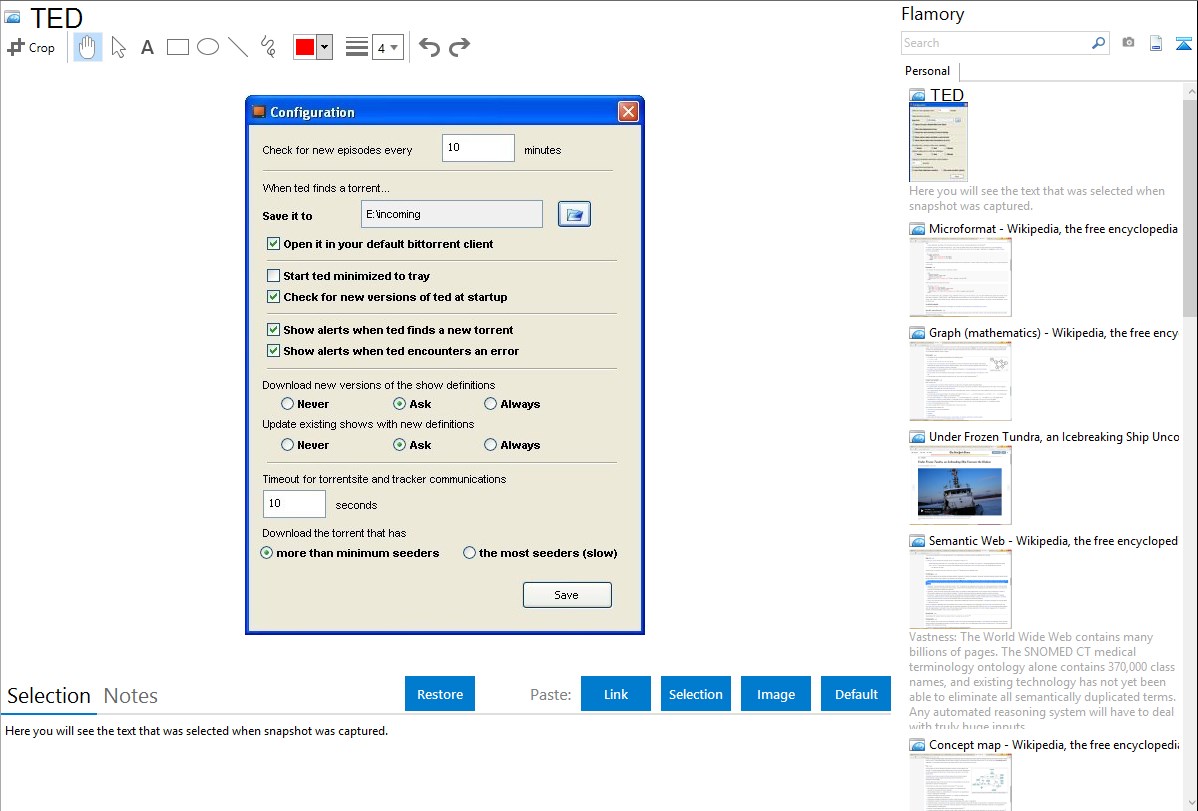Open the Personal tab
This screenshot has height=811, width=1198.
(927, 71)
